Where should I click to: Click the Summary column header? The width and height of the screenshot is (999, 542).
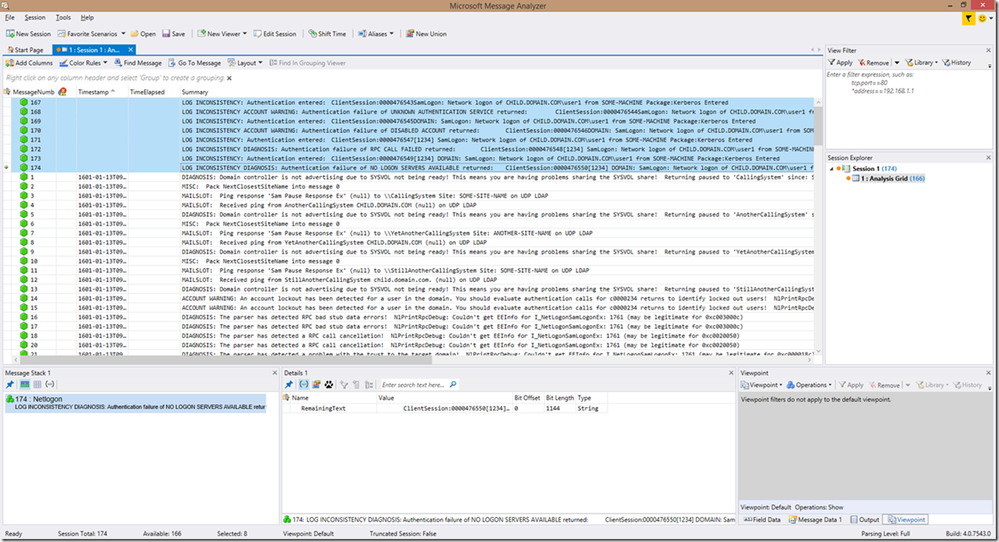(x=195, y=92)
